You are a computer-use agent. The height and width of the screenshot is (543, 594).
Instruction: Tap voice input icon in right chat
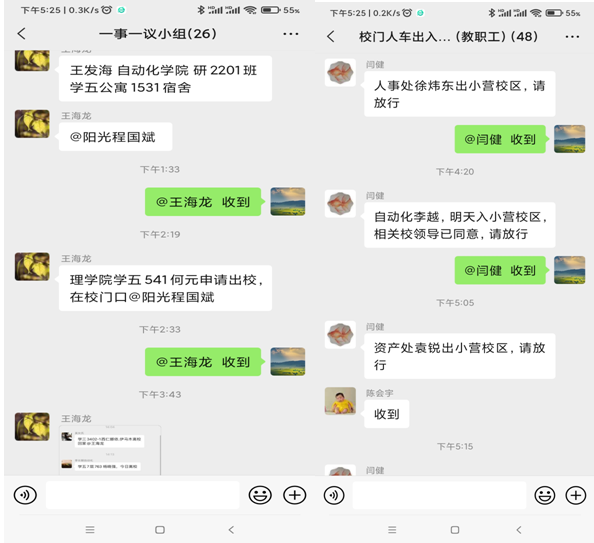pyautogui.click(x=334, y=495)
